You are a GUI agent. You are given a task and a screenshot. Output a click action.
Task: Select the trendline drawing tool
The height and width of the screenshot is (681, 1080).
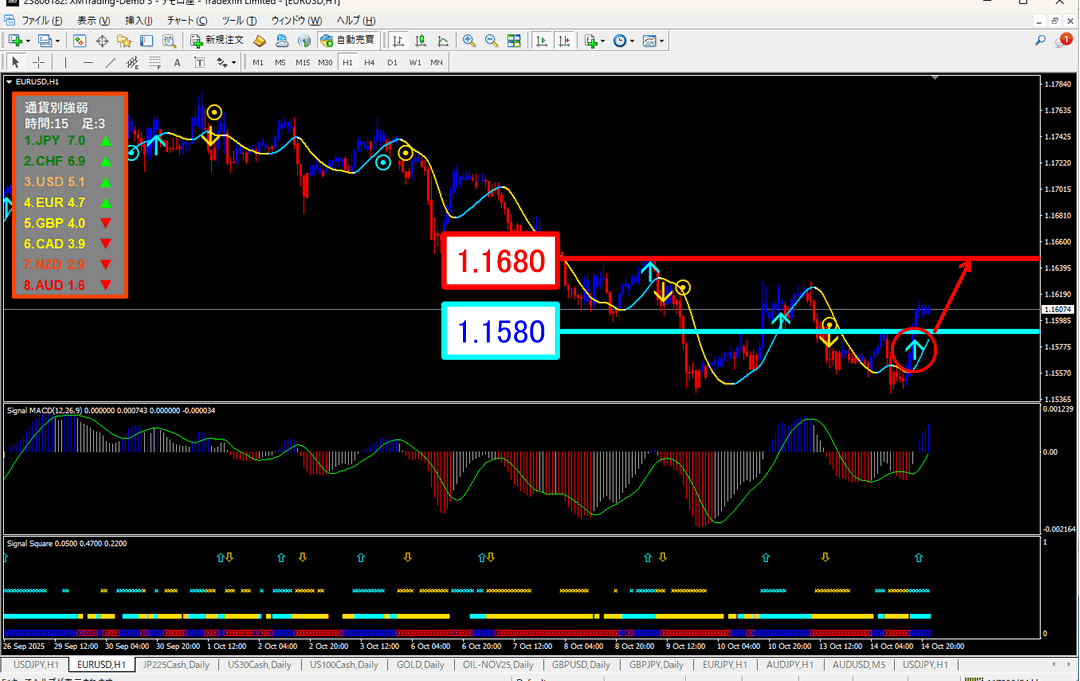[111, 63]
